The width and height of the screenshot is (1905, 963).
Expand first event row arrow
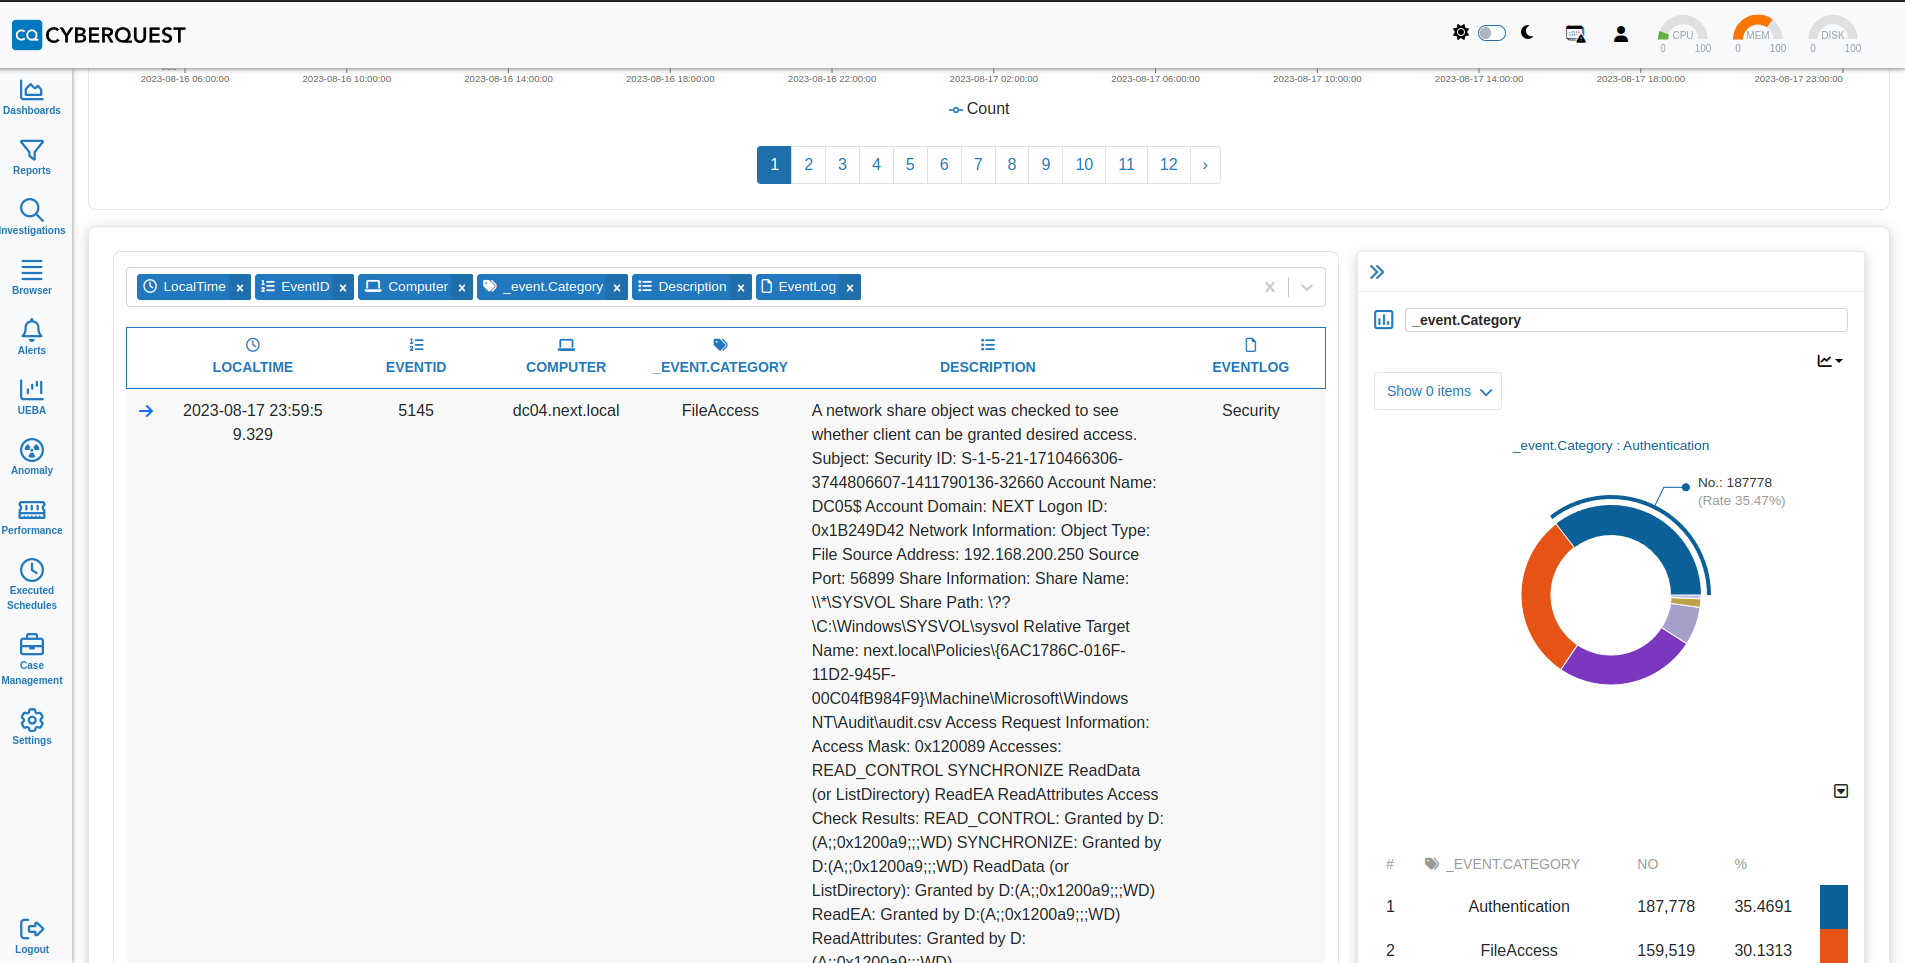(146, 411)
